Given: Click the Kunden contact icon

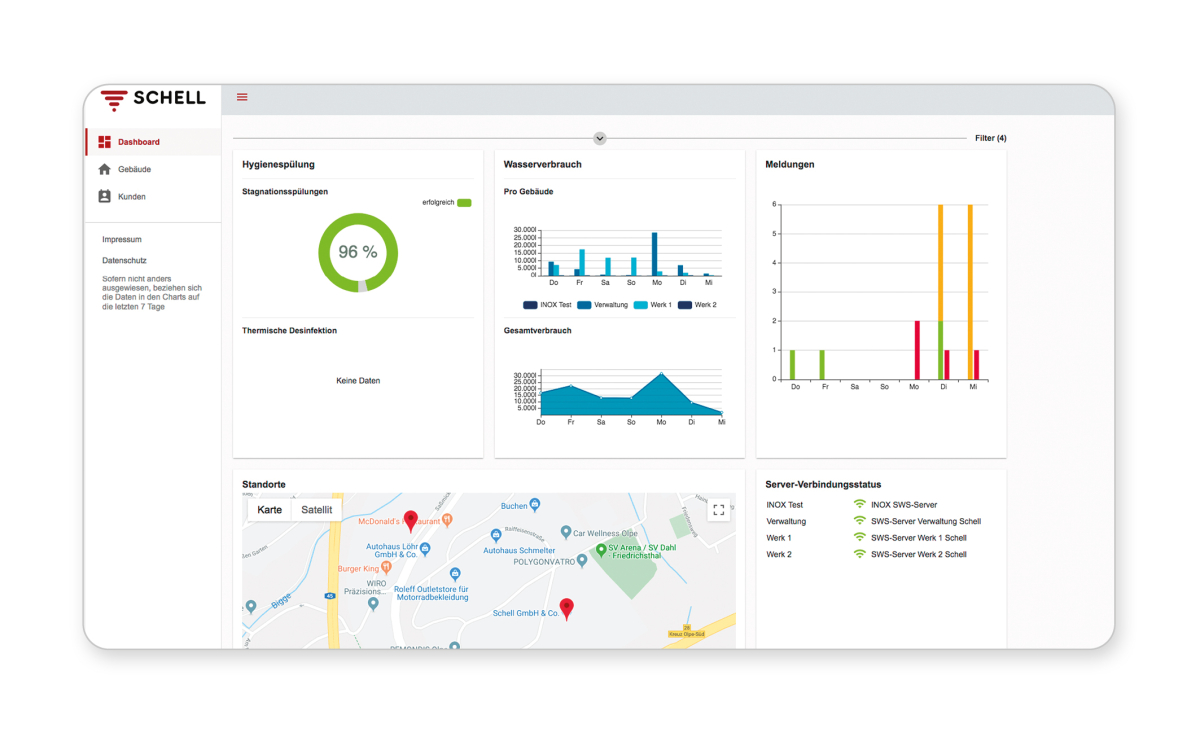Looking at the screenshot, I should pos(105,197).
